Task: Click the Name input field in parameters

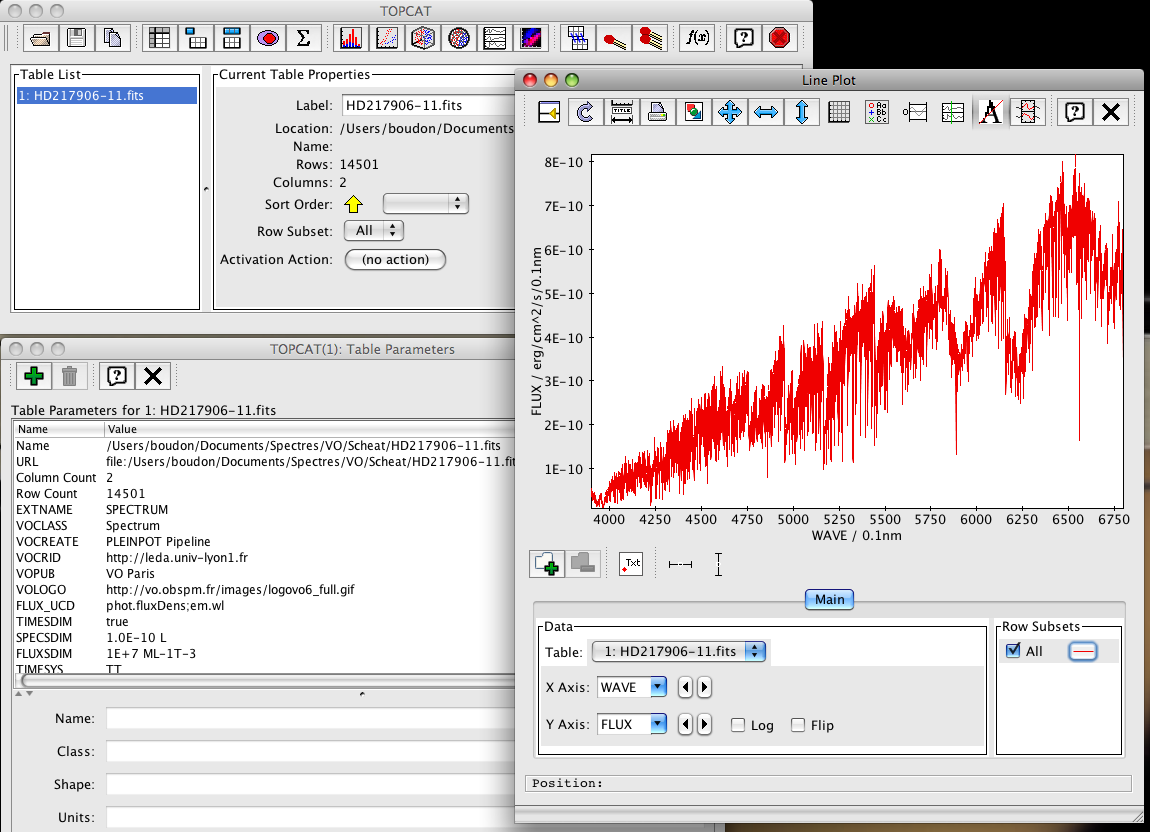Action: point(310,718)
